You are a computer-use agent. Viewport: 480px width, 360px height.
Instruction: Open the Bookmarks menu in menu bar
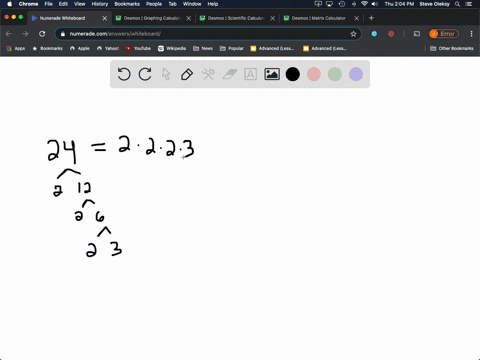click(x=127, y=4)
